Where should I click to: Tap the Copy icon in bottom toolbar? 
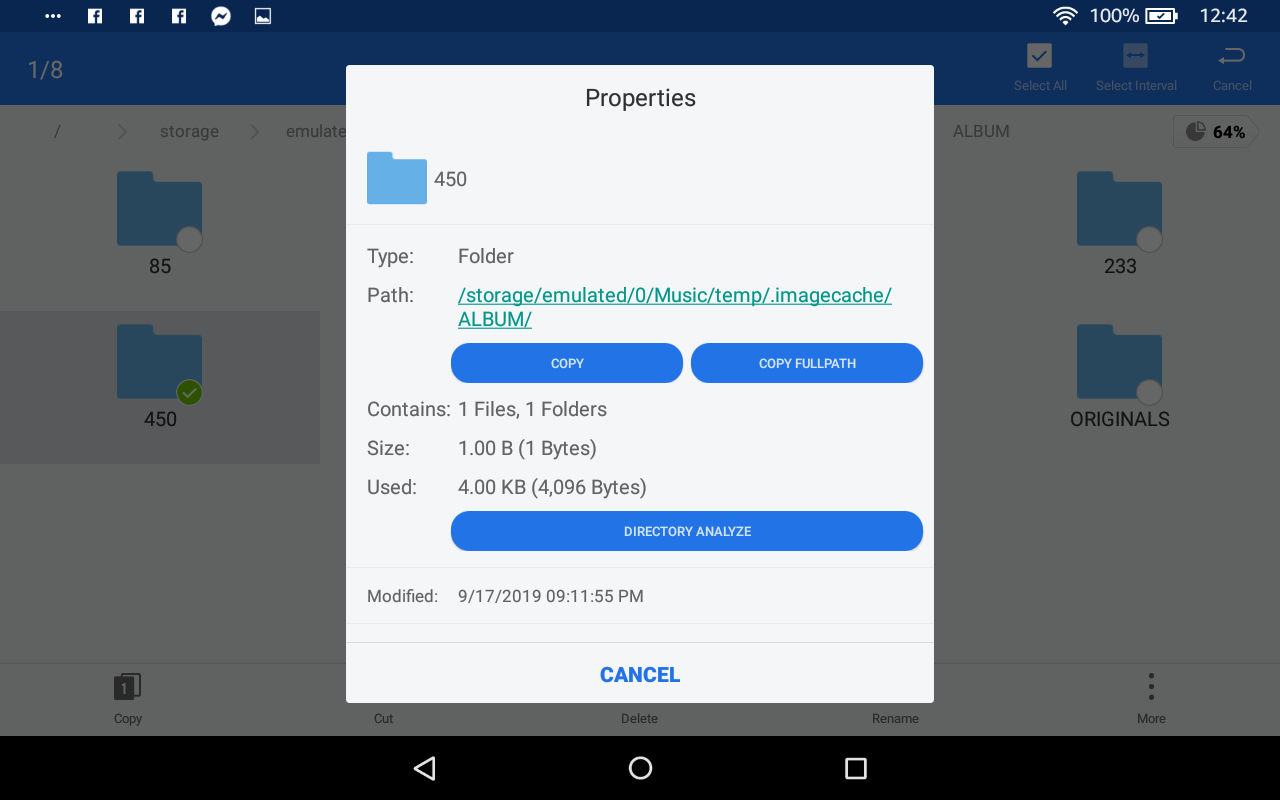[127, 687]
